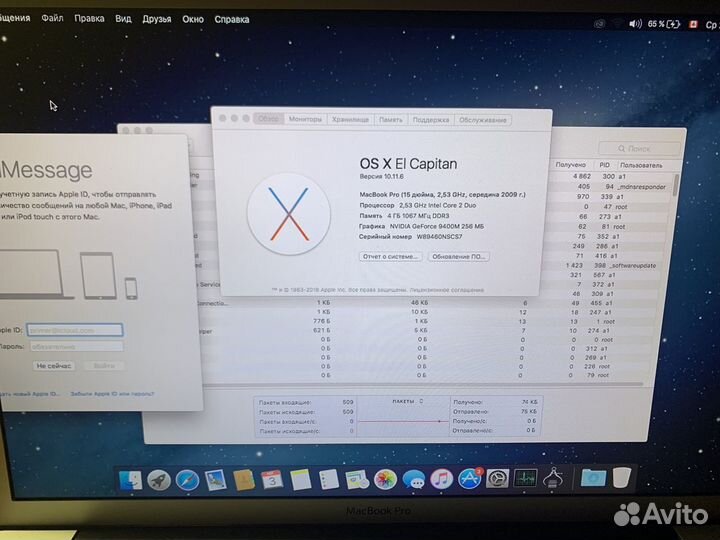Image resolution: width=720 pixels, height=540 pixels.
Task: Click Версия 10.11.6 version text
Action: point(382,176)
